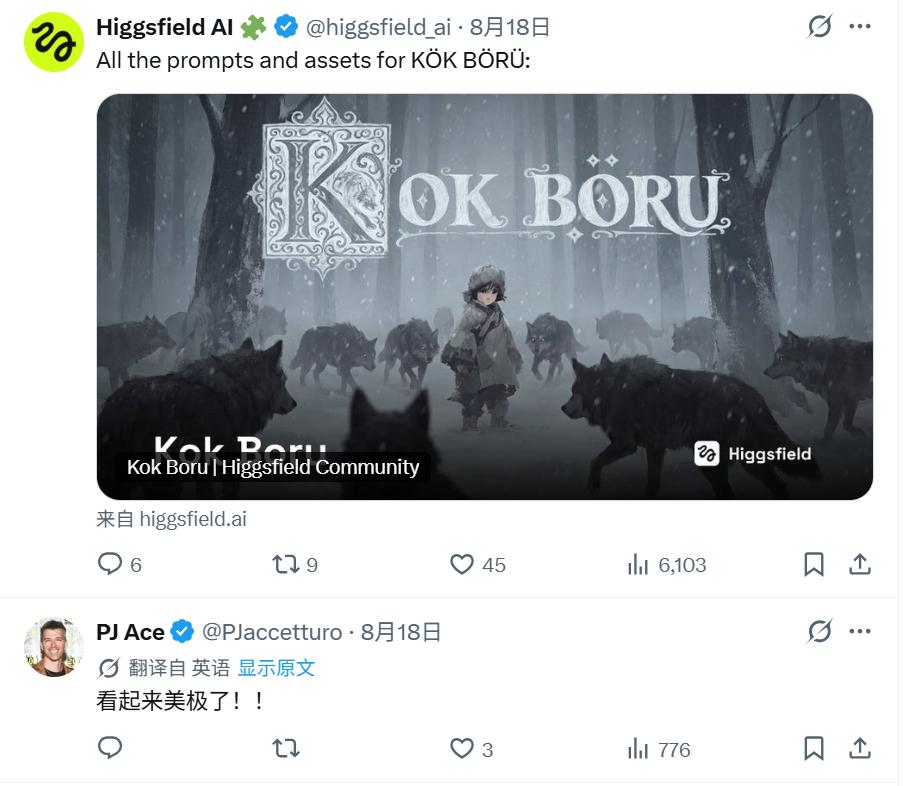
Task: Open Higgsfield AI profile avatar
Action: tap(53, 42)
